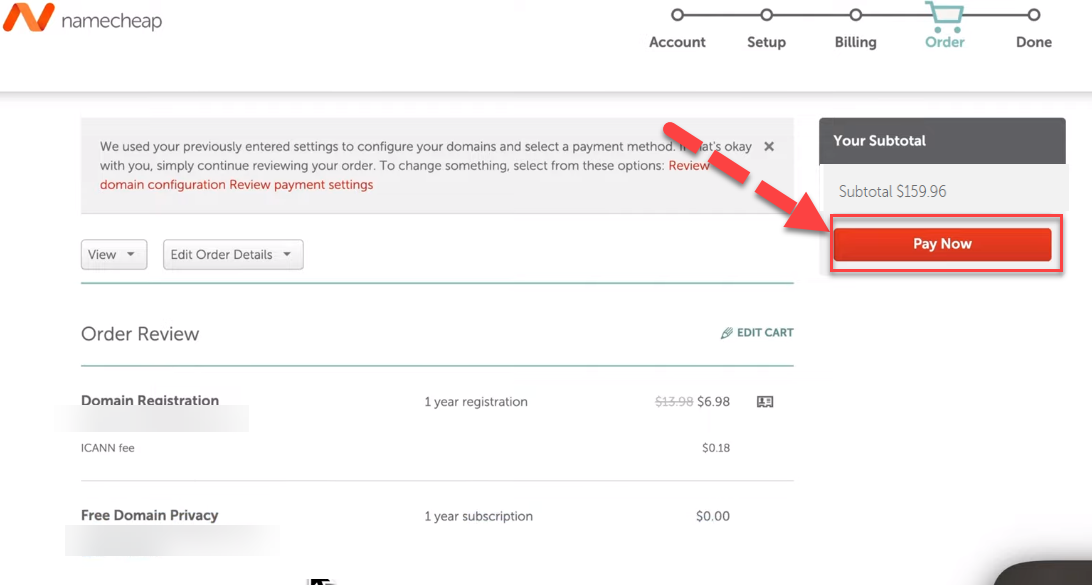Click the $6.98 discounted price
The height and width of the screenshot is (585, 1092).
point(713,402)
